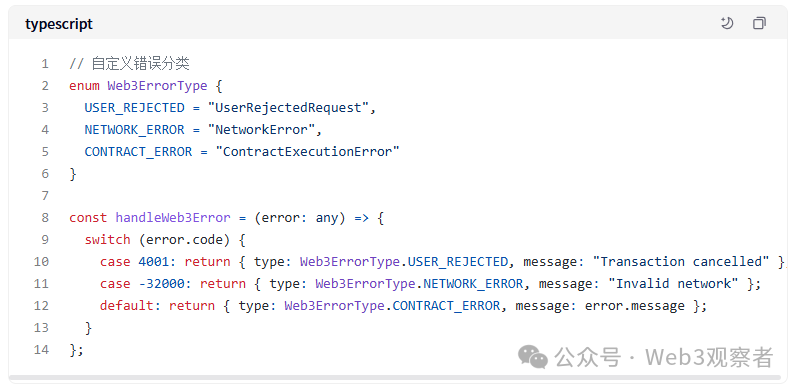Image resolution: width=799 pixels, height=389 pixels.
Task: Click the typescript language label
Action: click(x=59, y=24)
